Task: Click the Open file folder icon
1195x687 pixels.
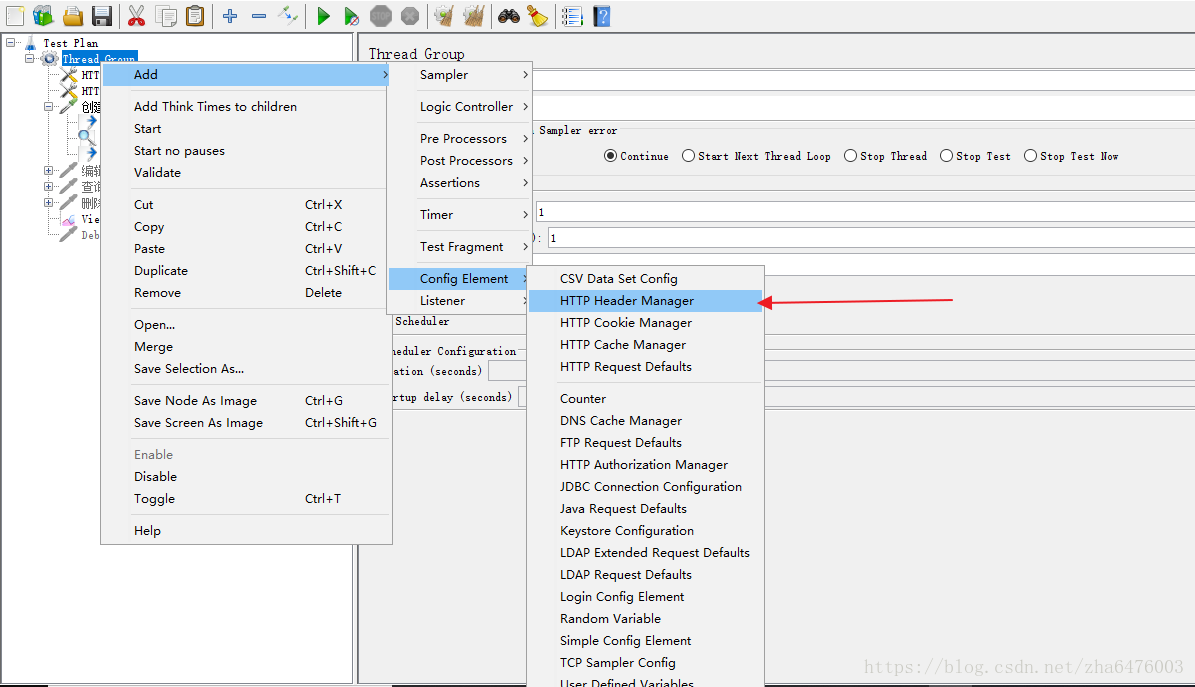Action: [x=72, y=15]
